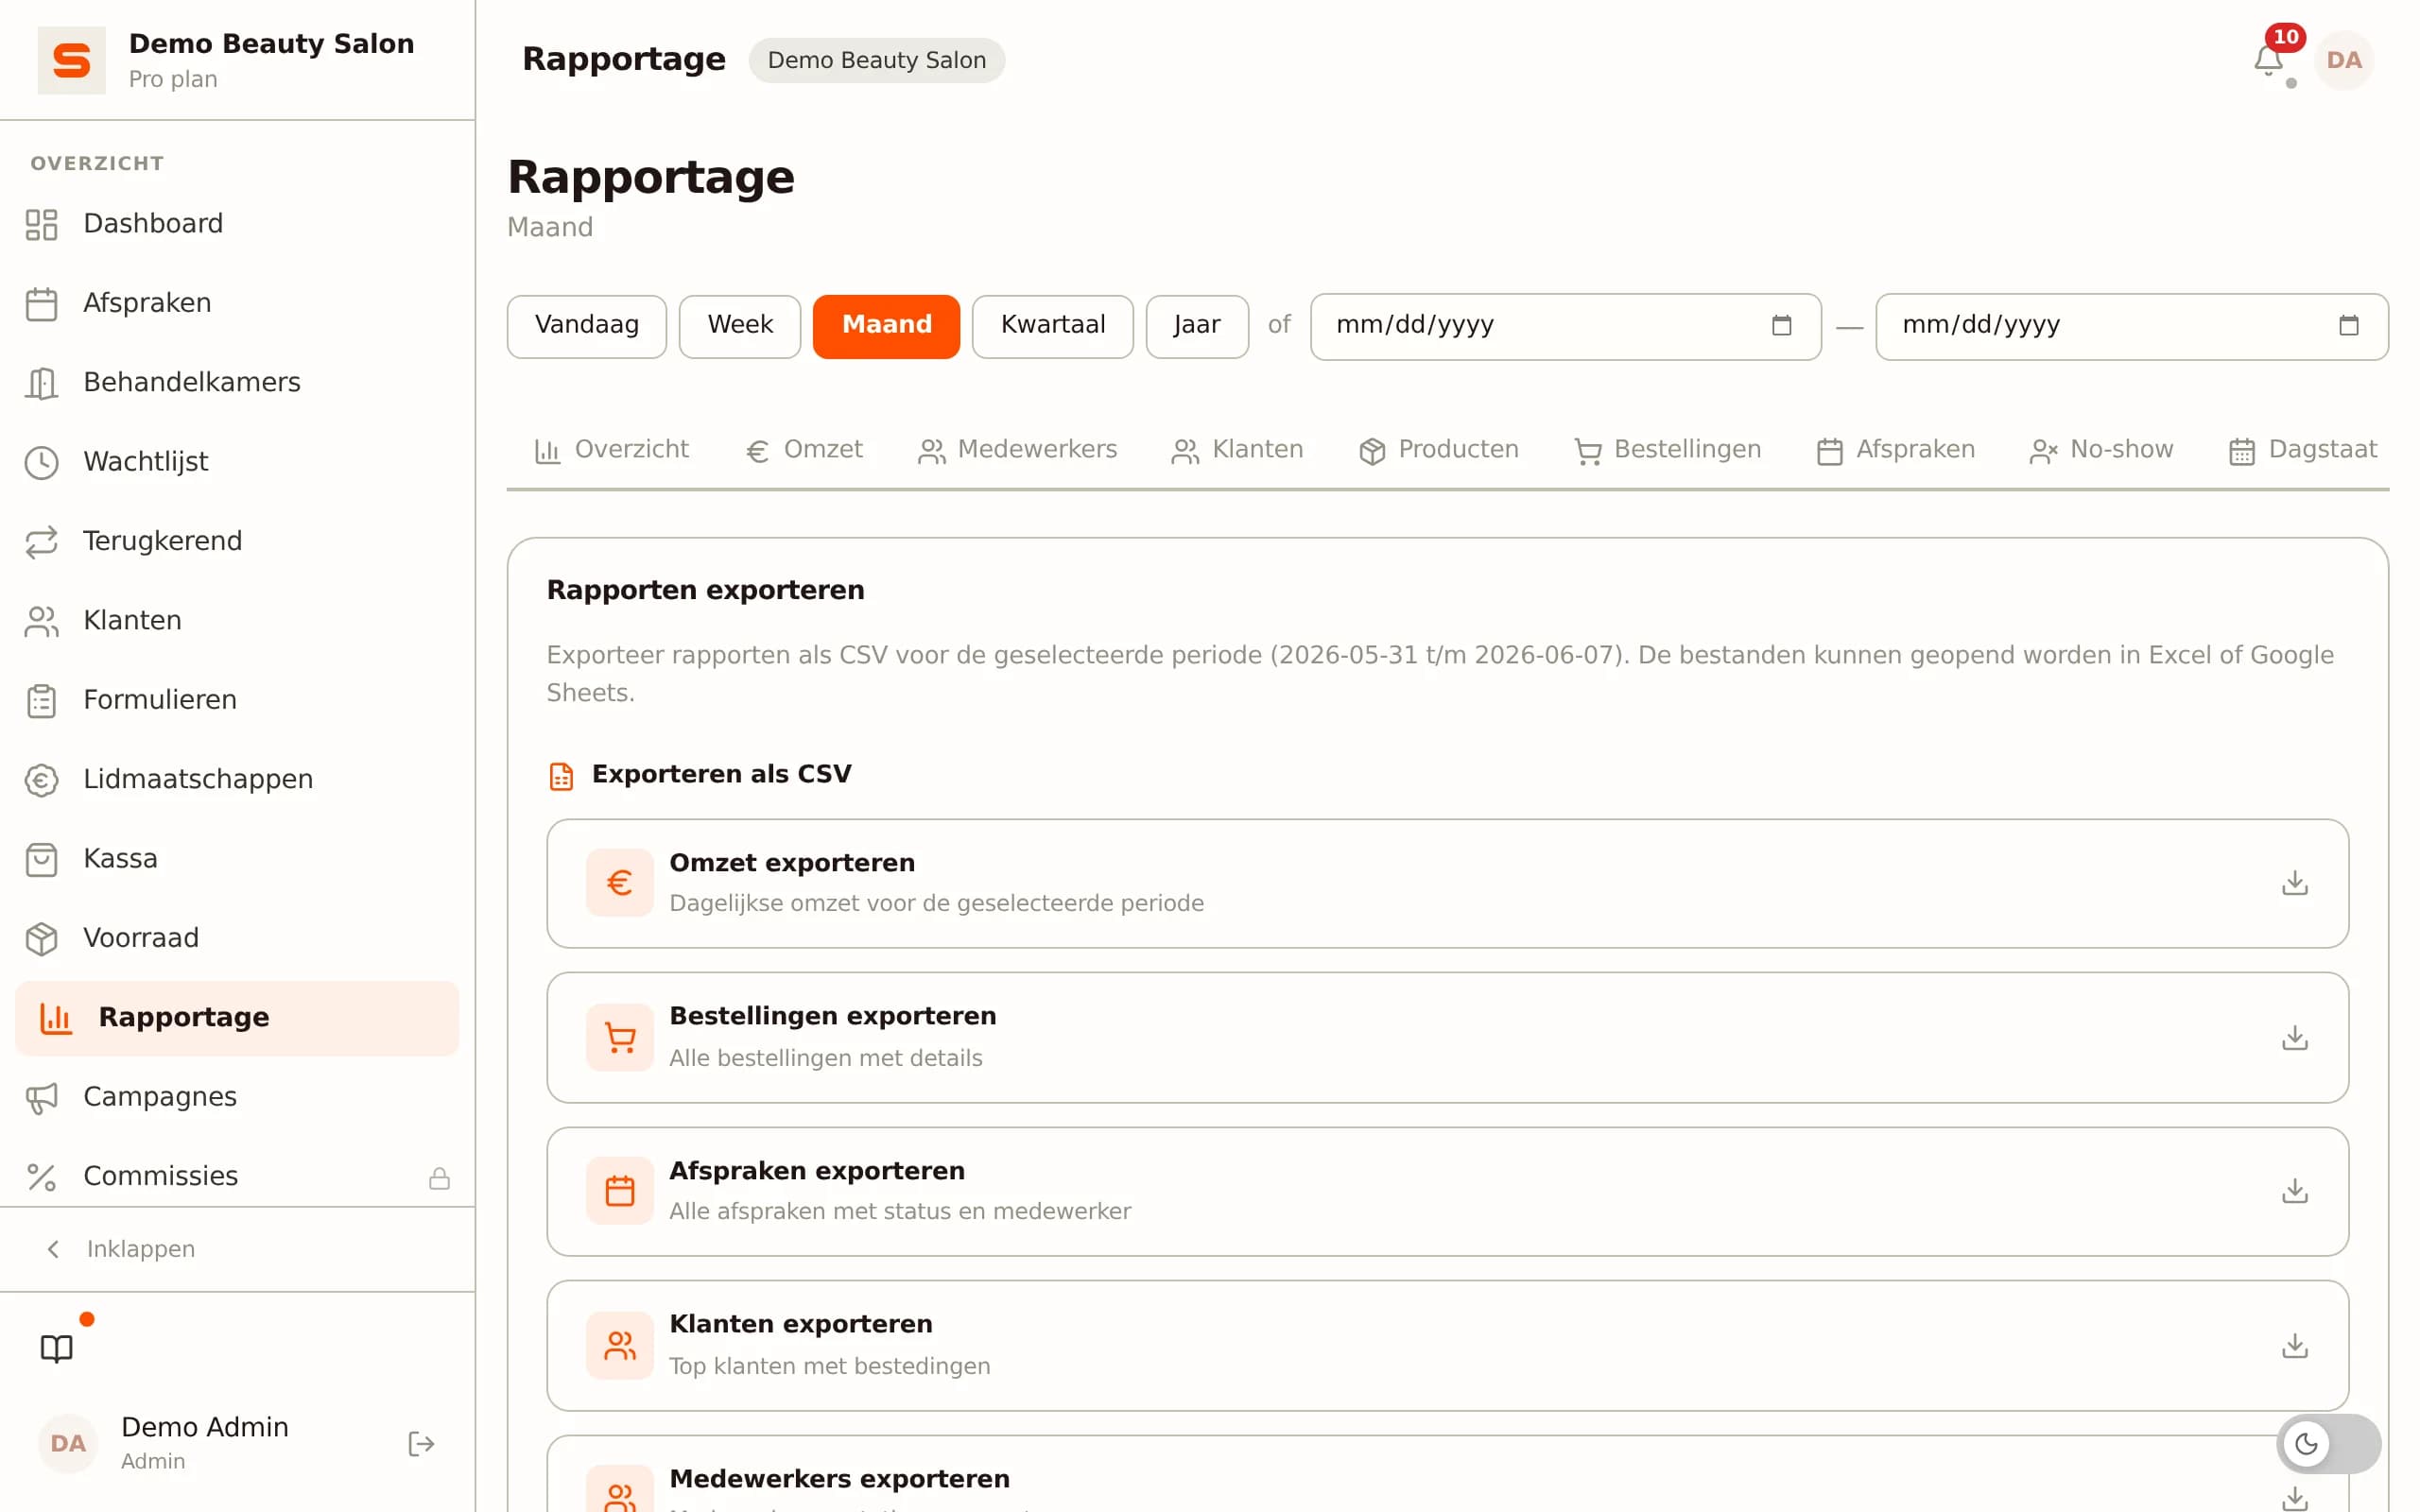Open the documentation book icon
This screenshot has width=2420, height=1512.
pos(57,1348)
